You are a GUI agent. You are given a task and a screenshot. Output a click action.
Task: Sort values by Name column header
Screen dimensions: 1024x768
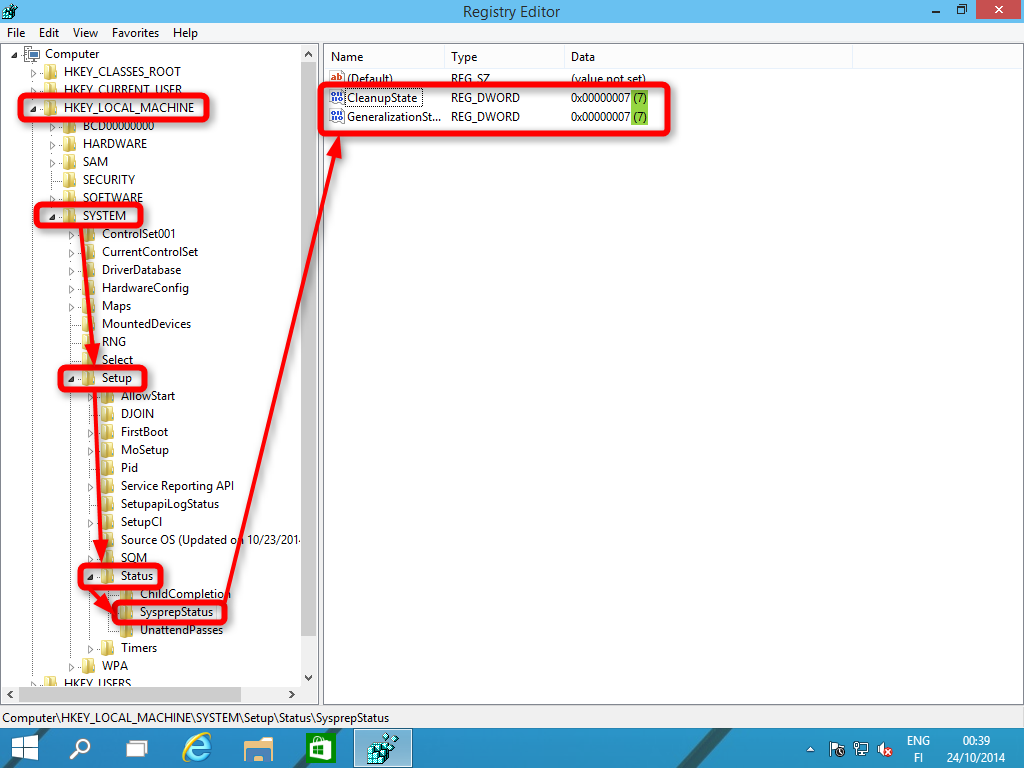coord(385,57)
